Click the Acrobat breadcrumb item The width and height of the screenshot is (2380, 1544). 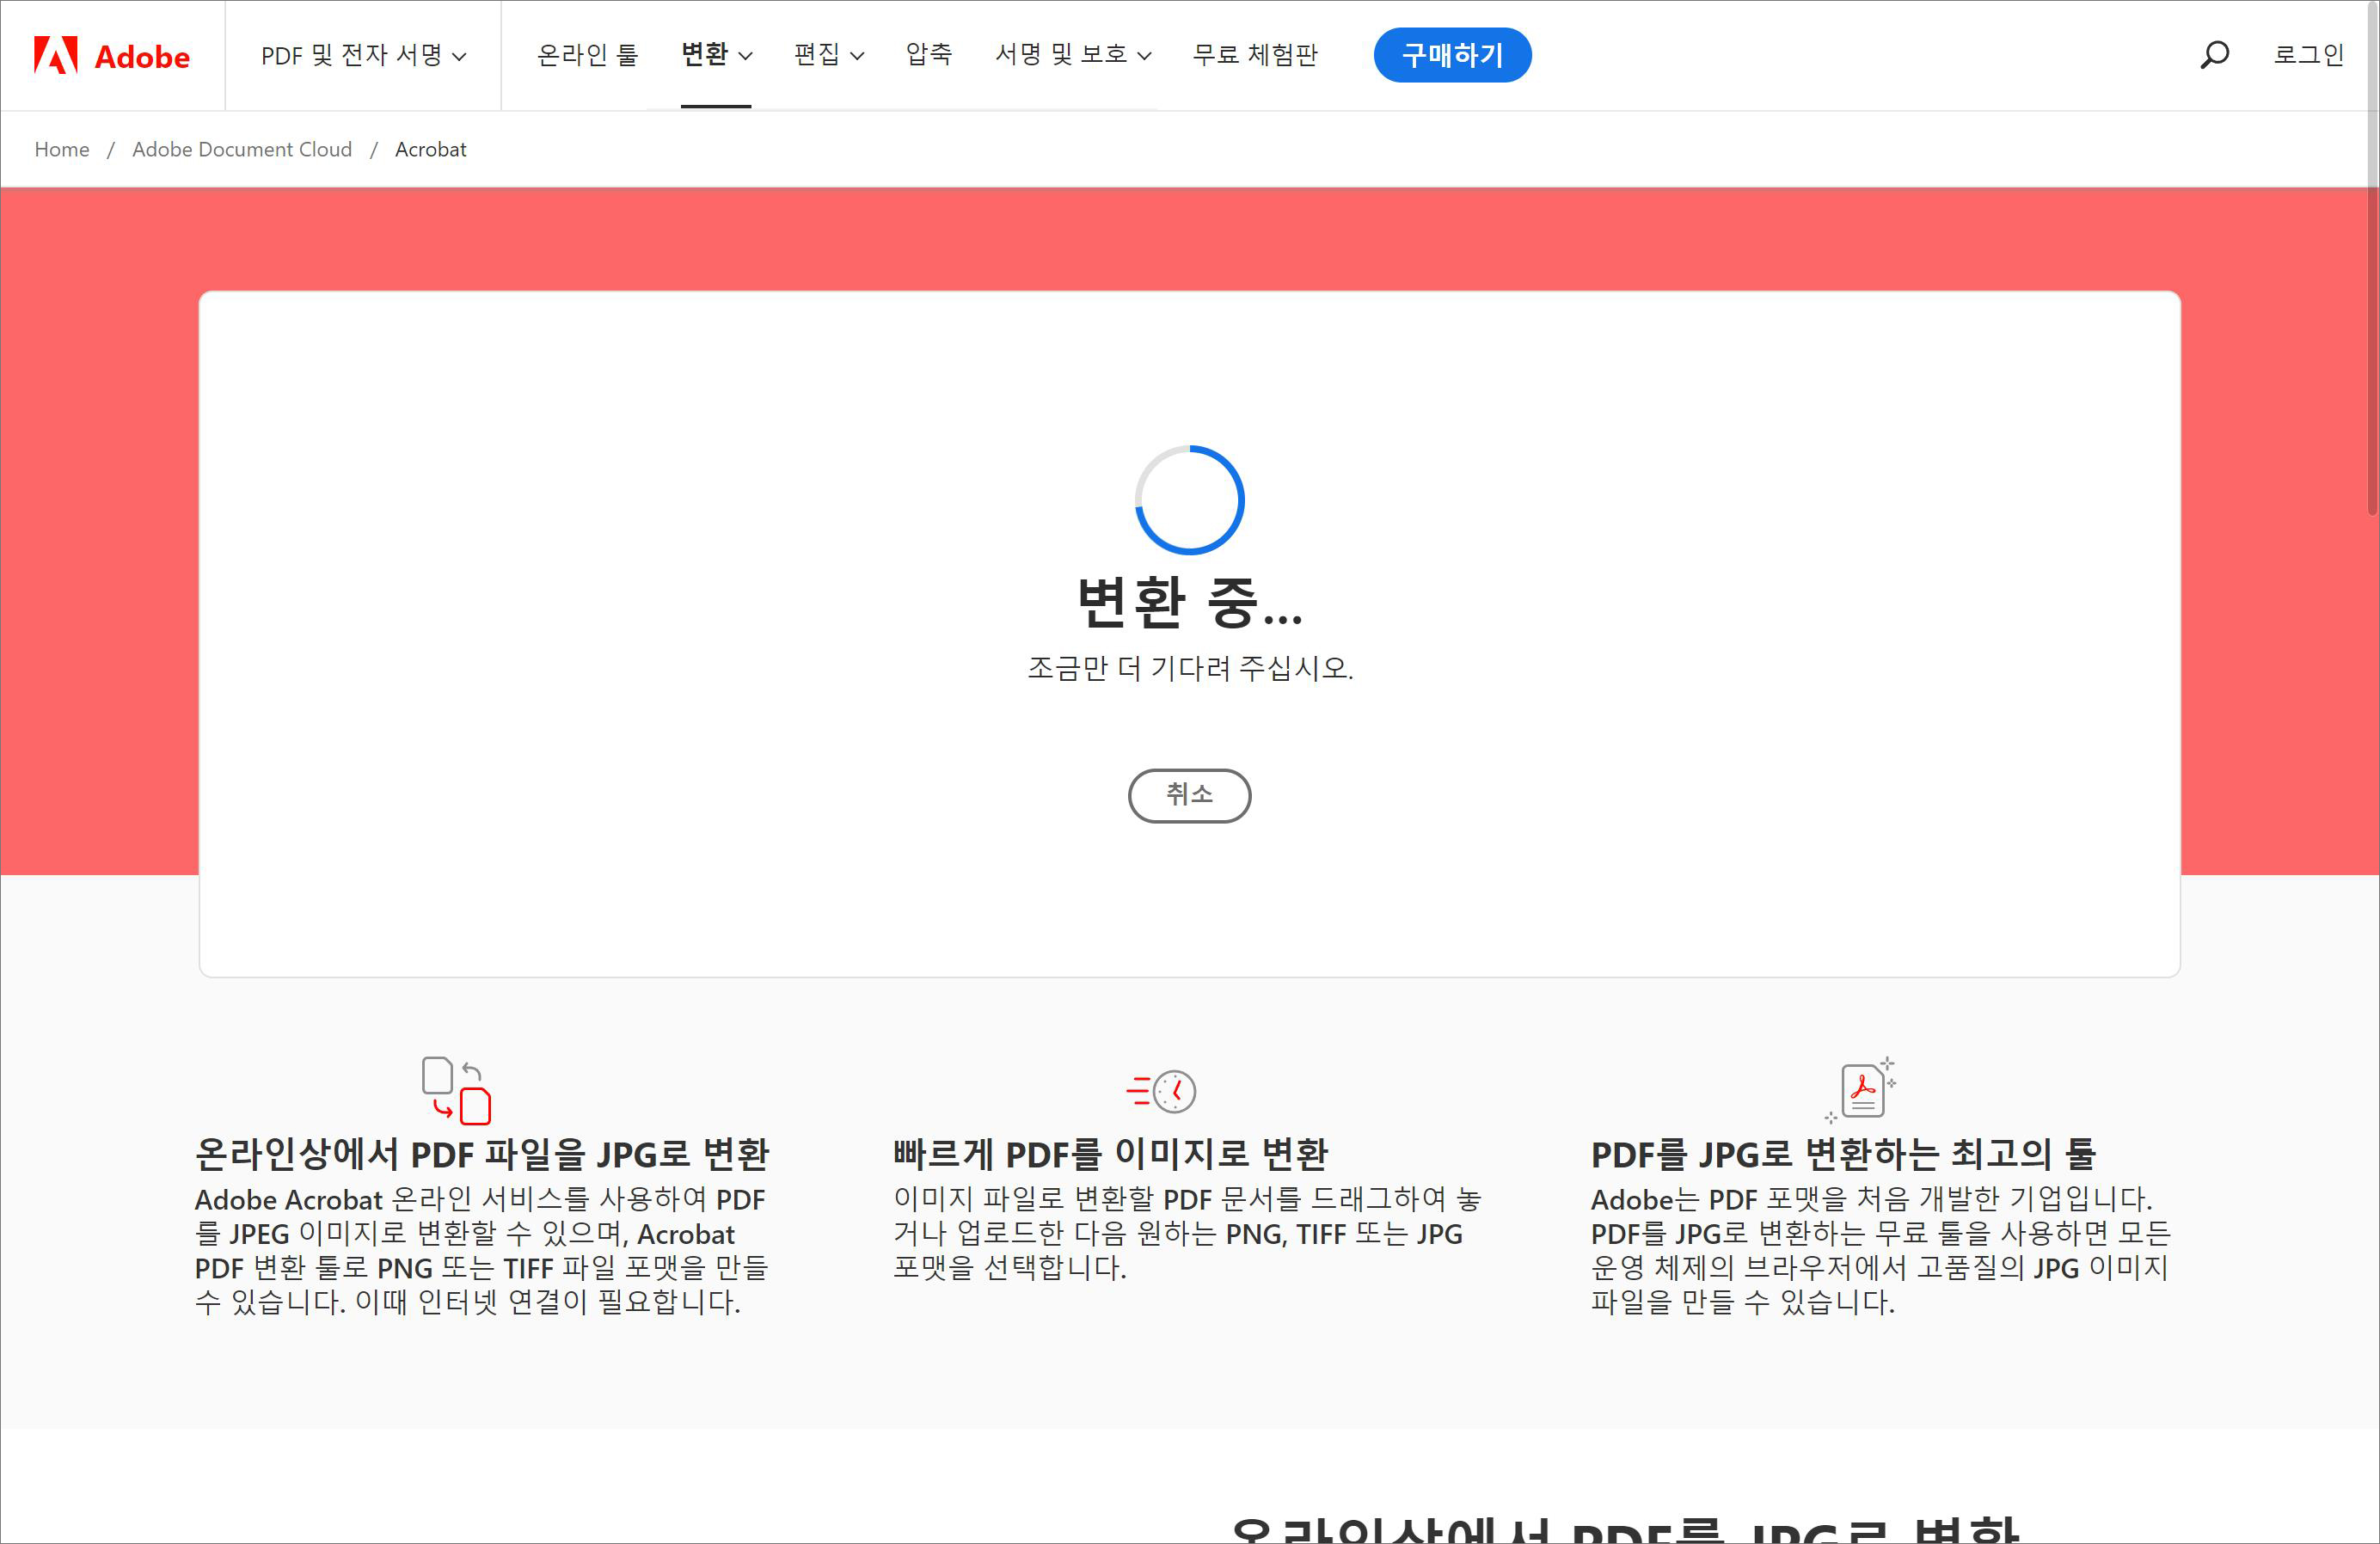[x=430, y=150]
